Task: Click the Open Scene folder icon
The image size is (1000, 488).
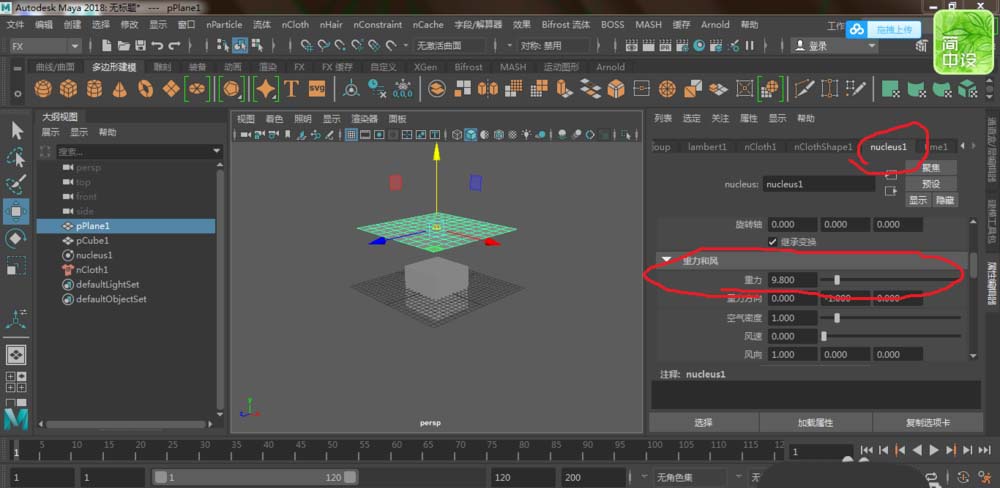Action: 124,45
